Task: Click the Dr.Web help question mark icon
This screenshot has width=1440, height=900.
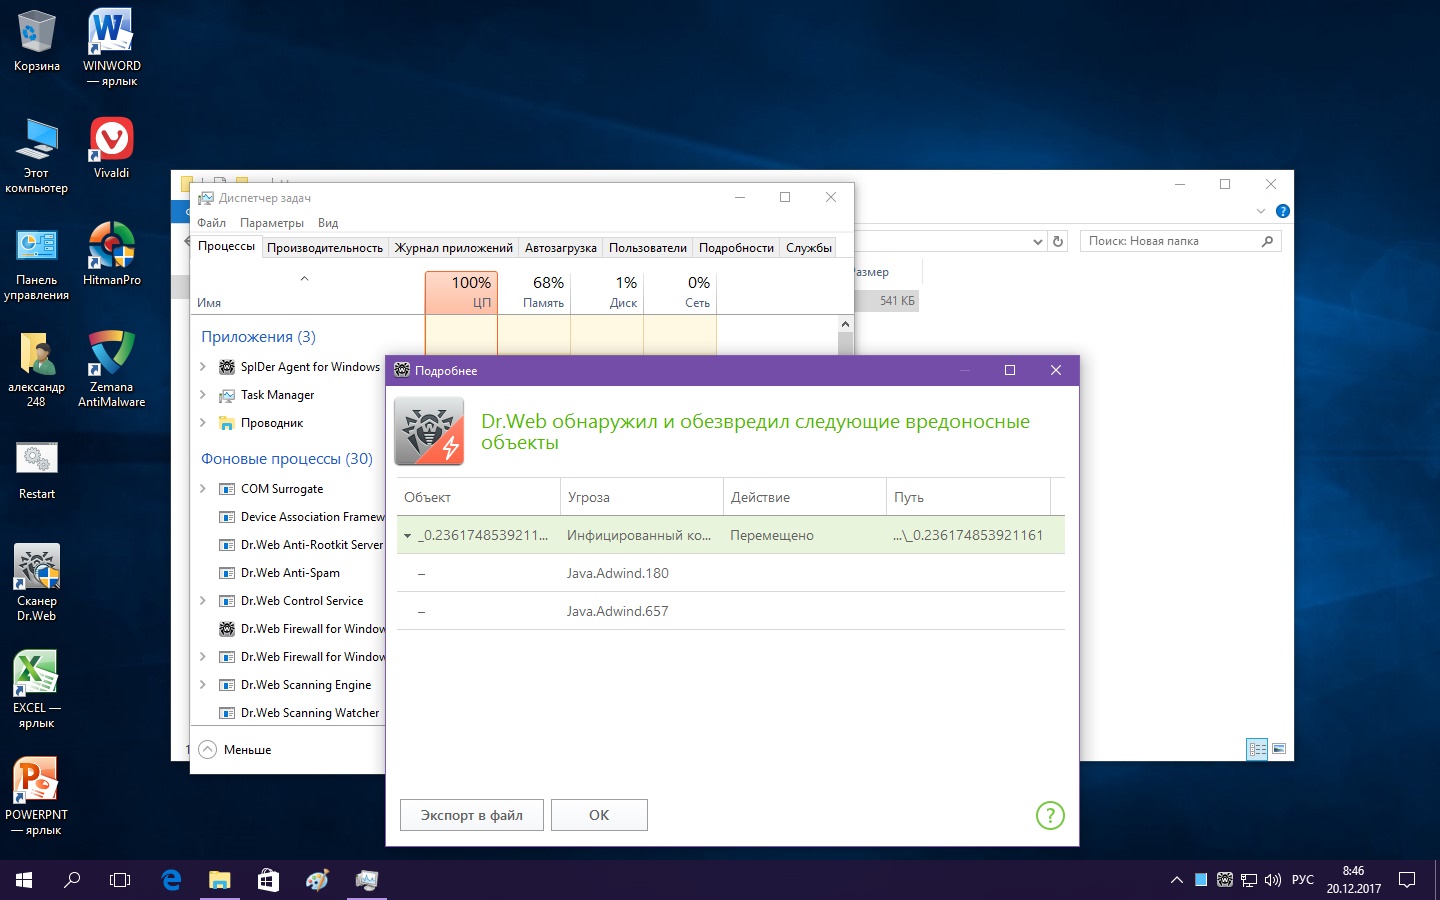Action: tap(1050, 815)
